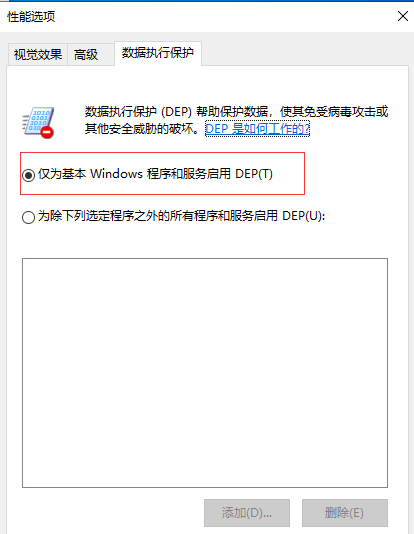
Task: Click label '为除下列选定程序之外的所有程序和服务启用'
Action: [158, 216]
